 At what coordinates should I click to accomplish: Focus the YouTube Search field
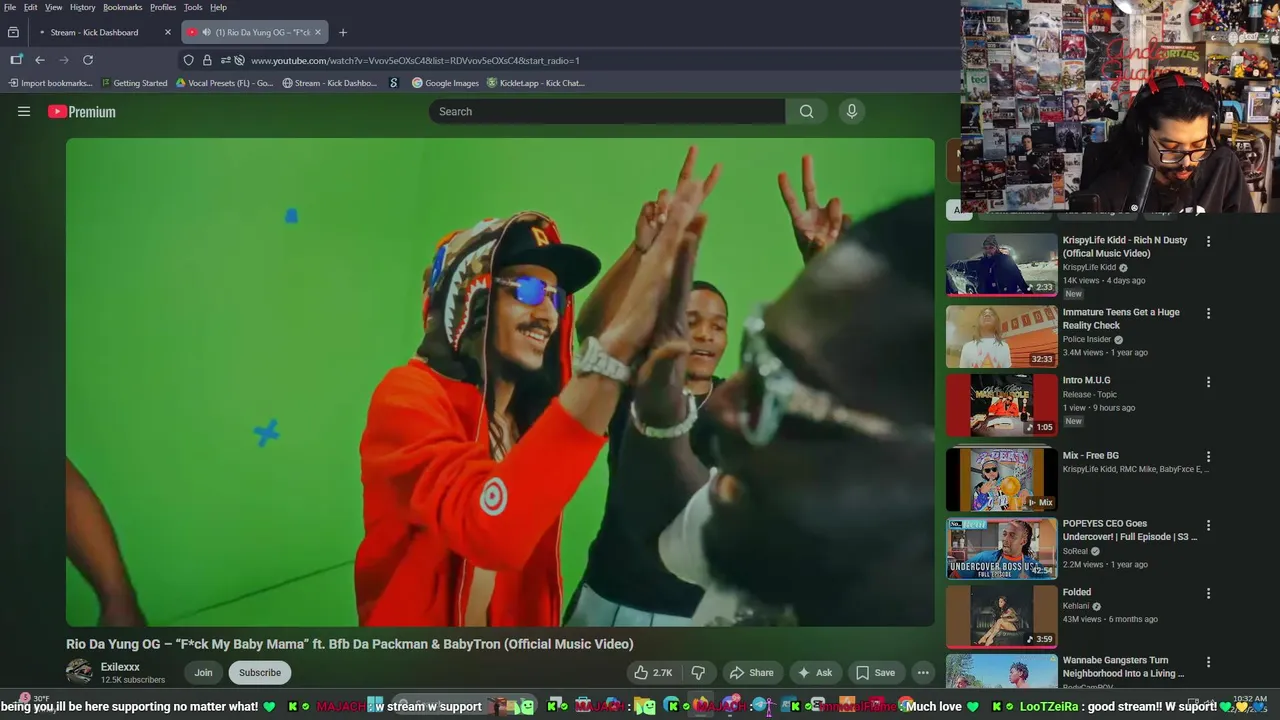607,112
